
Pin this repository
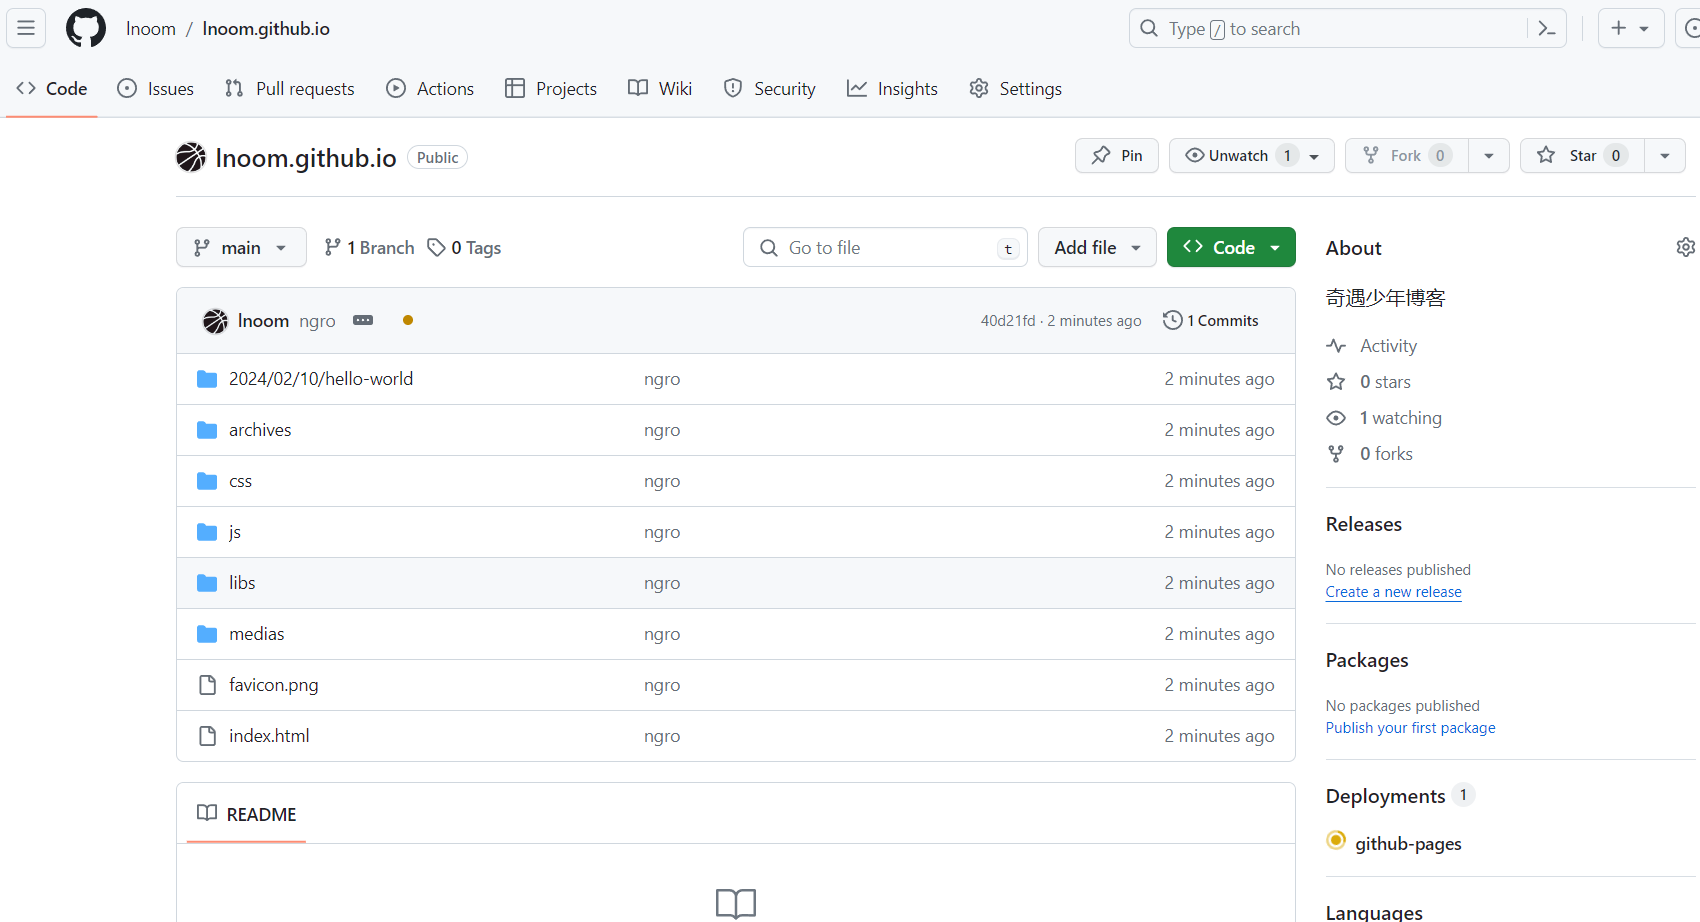tap(1117, 156)
